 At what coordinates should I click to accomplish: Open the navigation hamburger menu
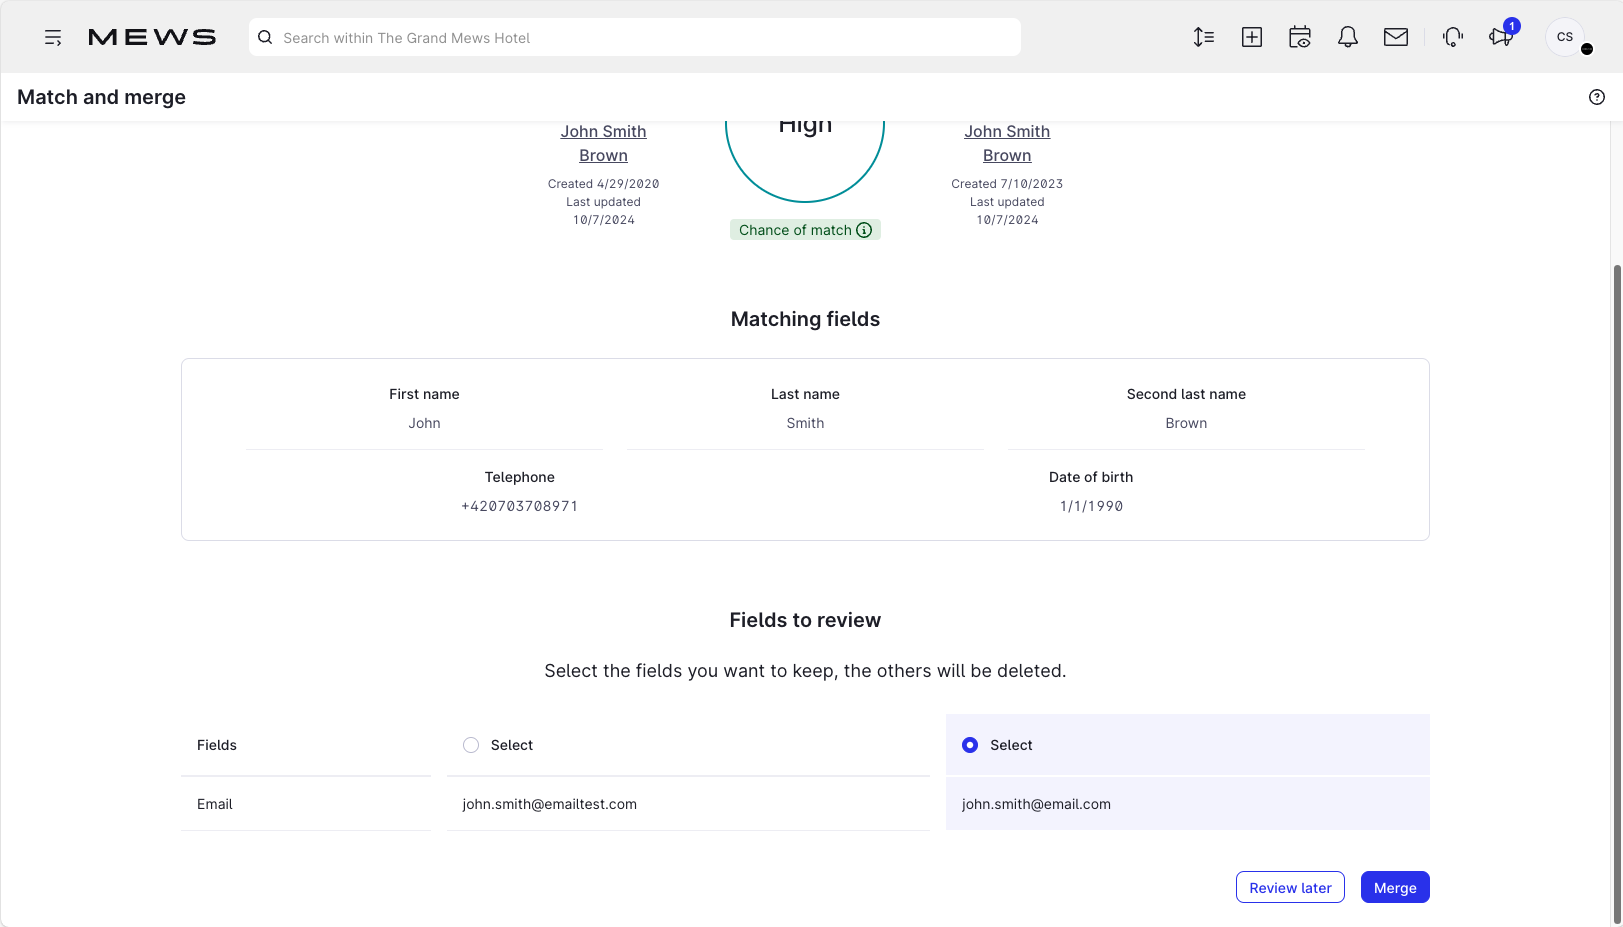(x=53, y=36)
